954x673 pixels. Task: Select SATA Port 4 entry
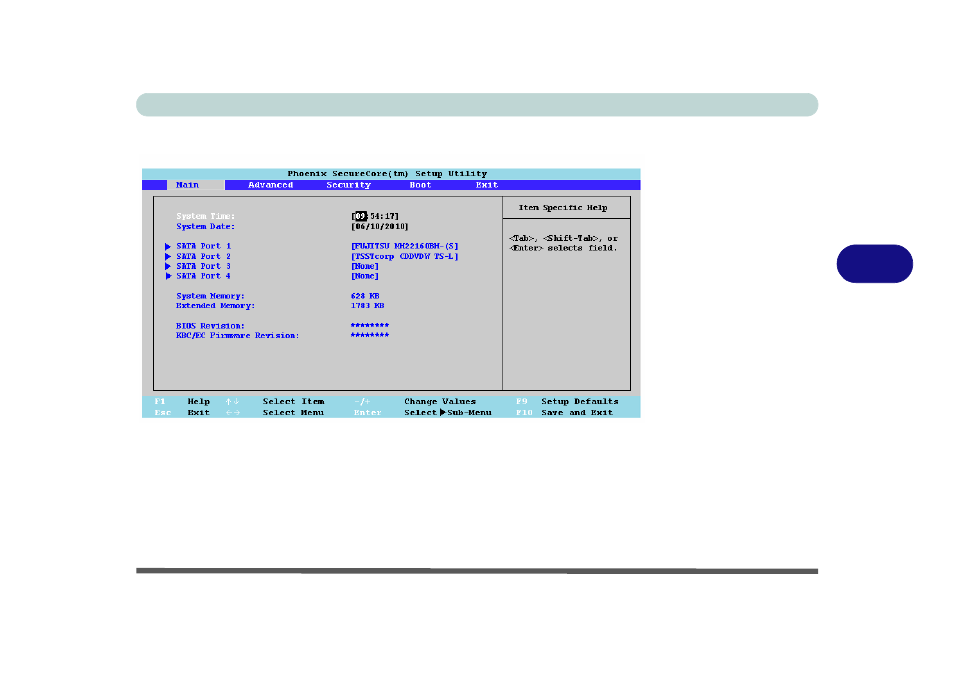coord(203,276)
